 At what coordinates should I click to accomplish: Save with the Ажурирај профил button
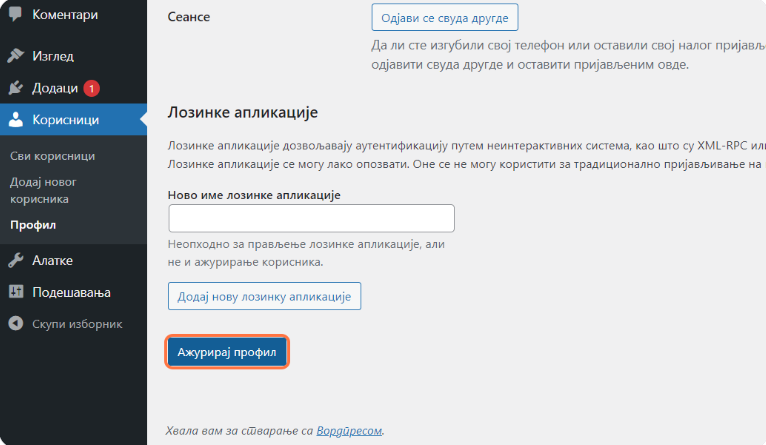[x=227, y=352]
